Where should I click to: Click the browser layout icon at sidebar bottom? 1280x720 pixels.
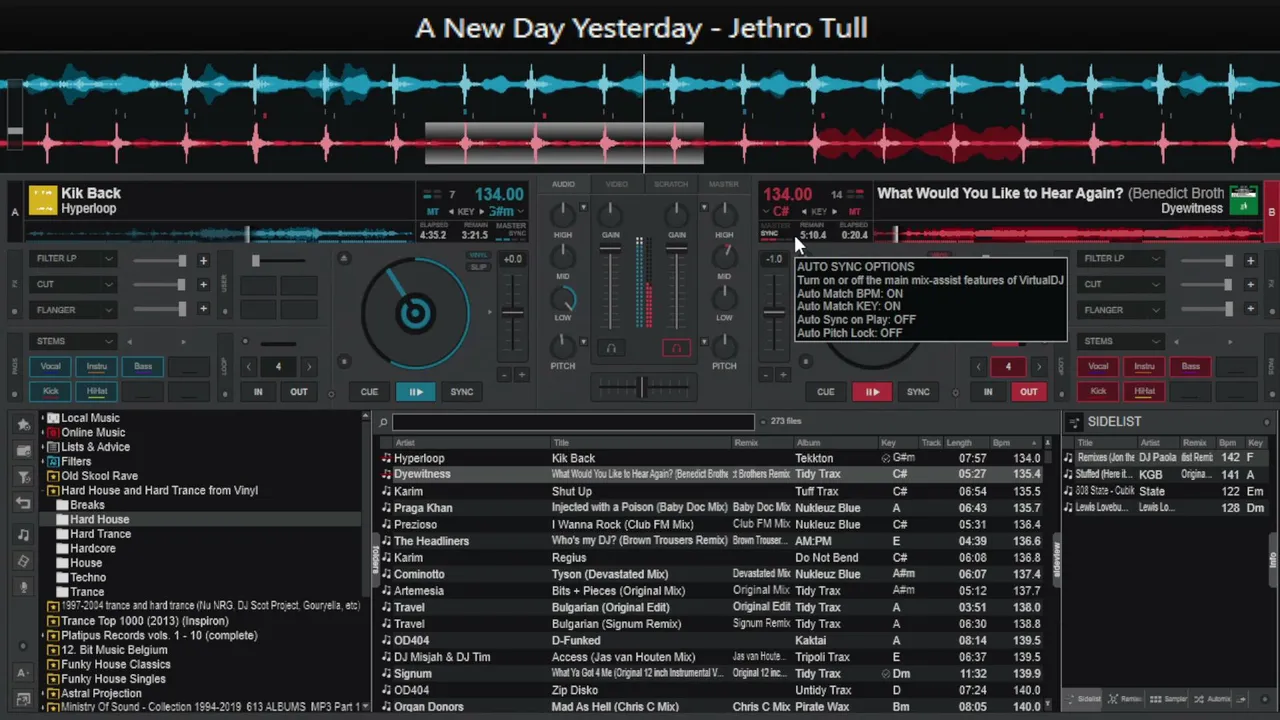coord(23,698)
